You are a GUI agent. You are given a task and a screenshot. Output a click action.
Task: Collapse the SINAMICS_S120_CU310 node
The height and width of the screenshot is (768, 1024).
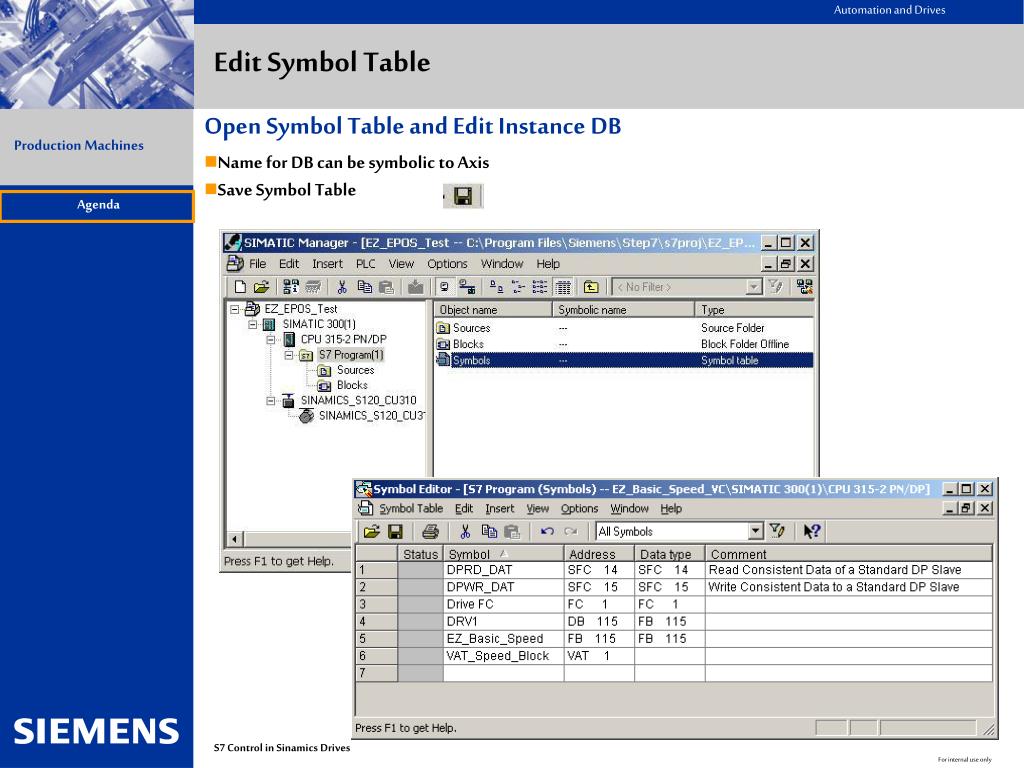(x=271, y=401)
